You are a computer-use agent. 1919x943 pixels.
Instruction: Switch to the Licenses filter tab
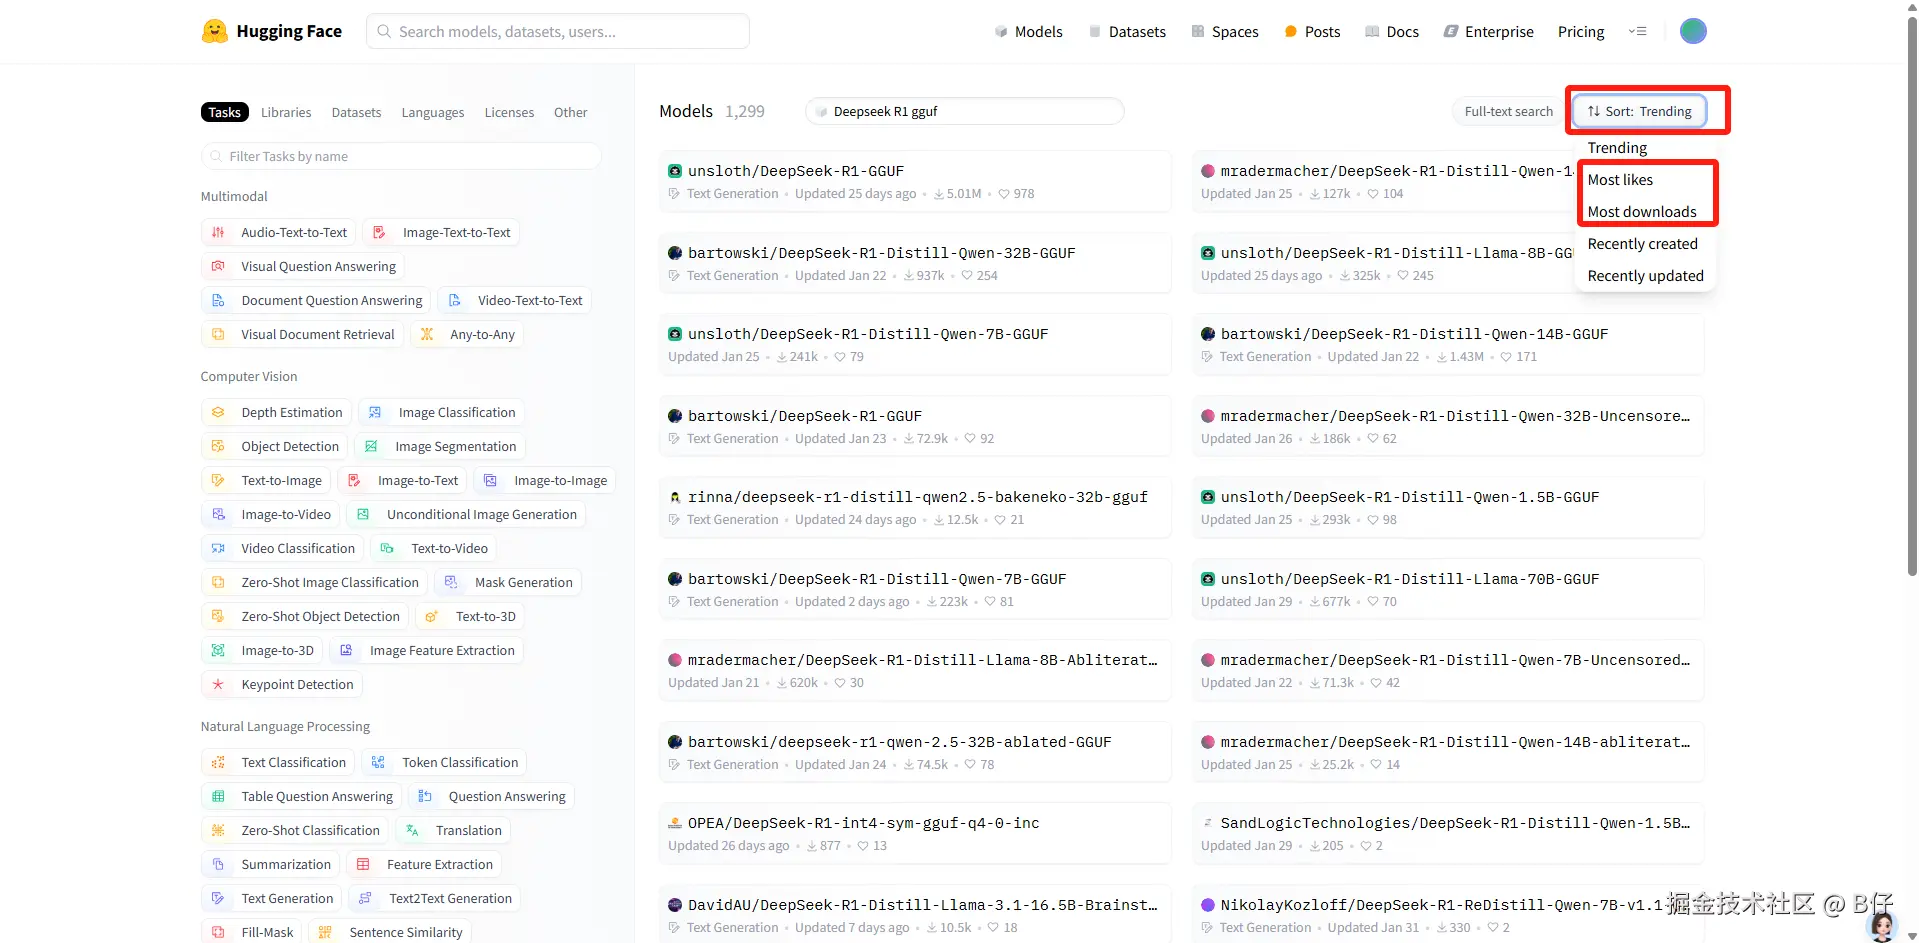point(509,113)
